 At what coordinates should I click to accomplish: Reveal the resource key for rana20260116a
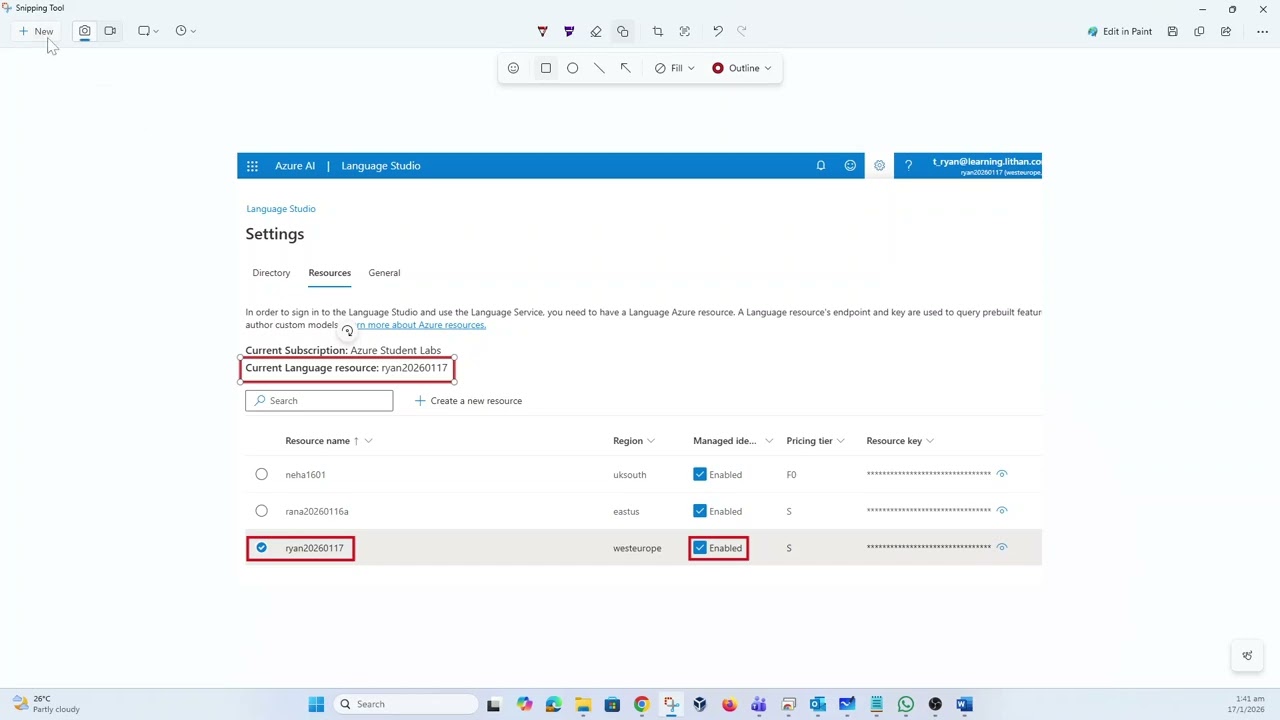coord(1002,511)
